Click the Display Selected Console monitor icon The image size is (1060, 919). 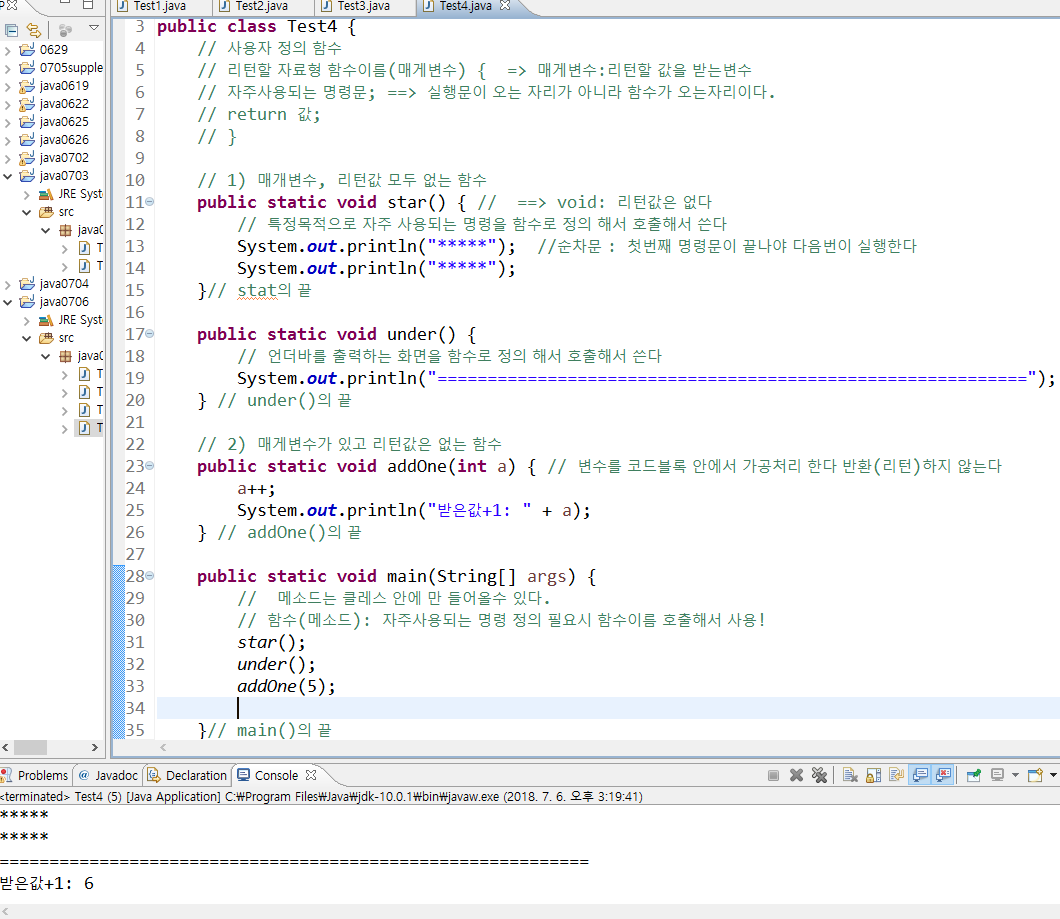[997, 776]
